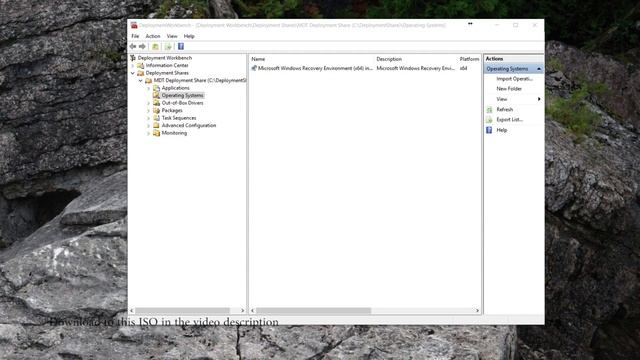Expand the Information Center node
This screenshot has width=640, height=360.
133,65
